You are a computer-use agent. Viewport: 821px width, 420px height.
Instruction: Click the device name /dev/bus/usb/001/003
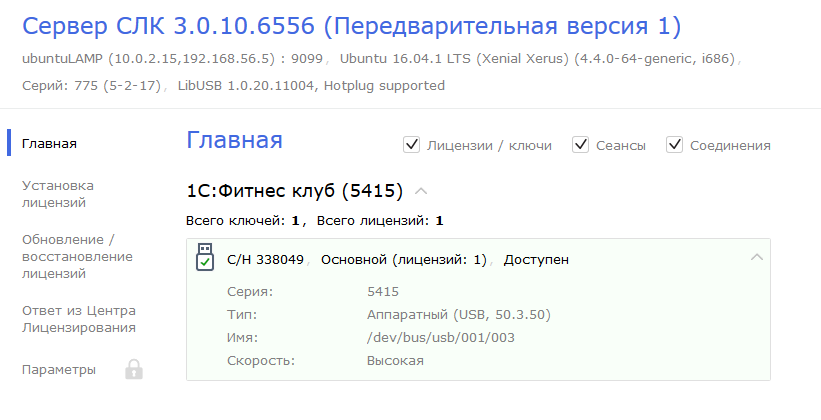(440, 338)
